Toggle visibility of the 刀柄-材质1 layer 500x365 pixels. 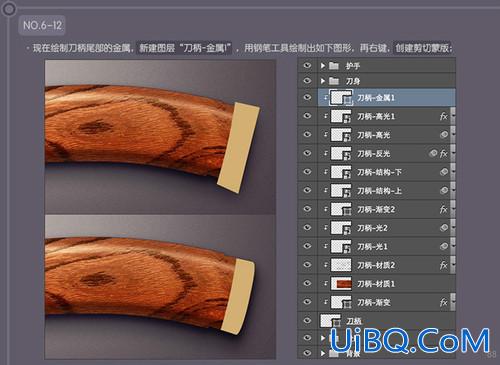click(307, 283)
